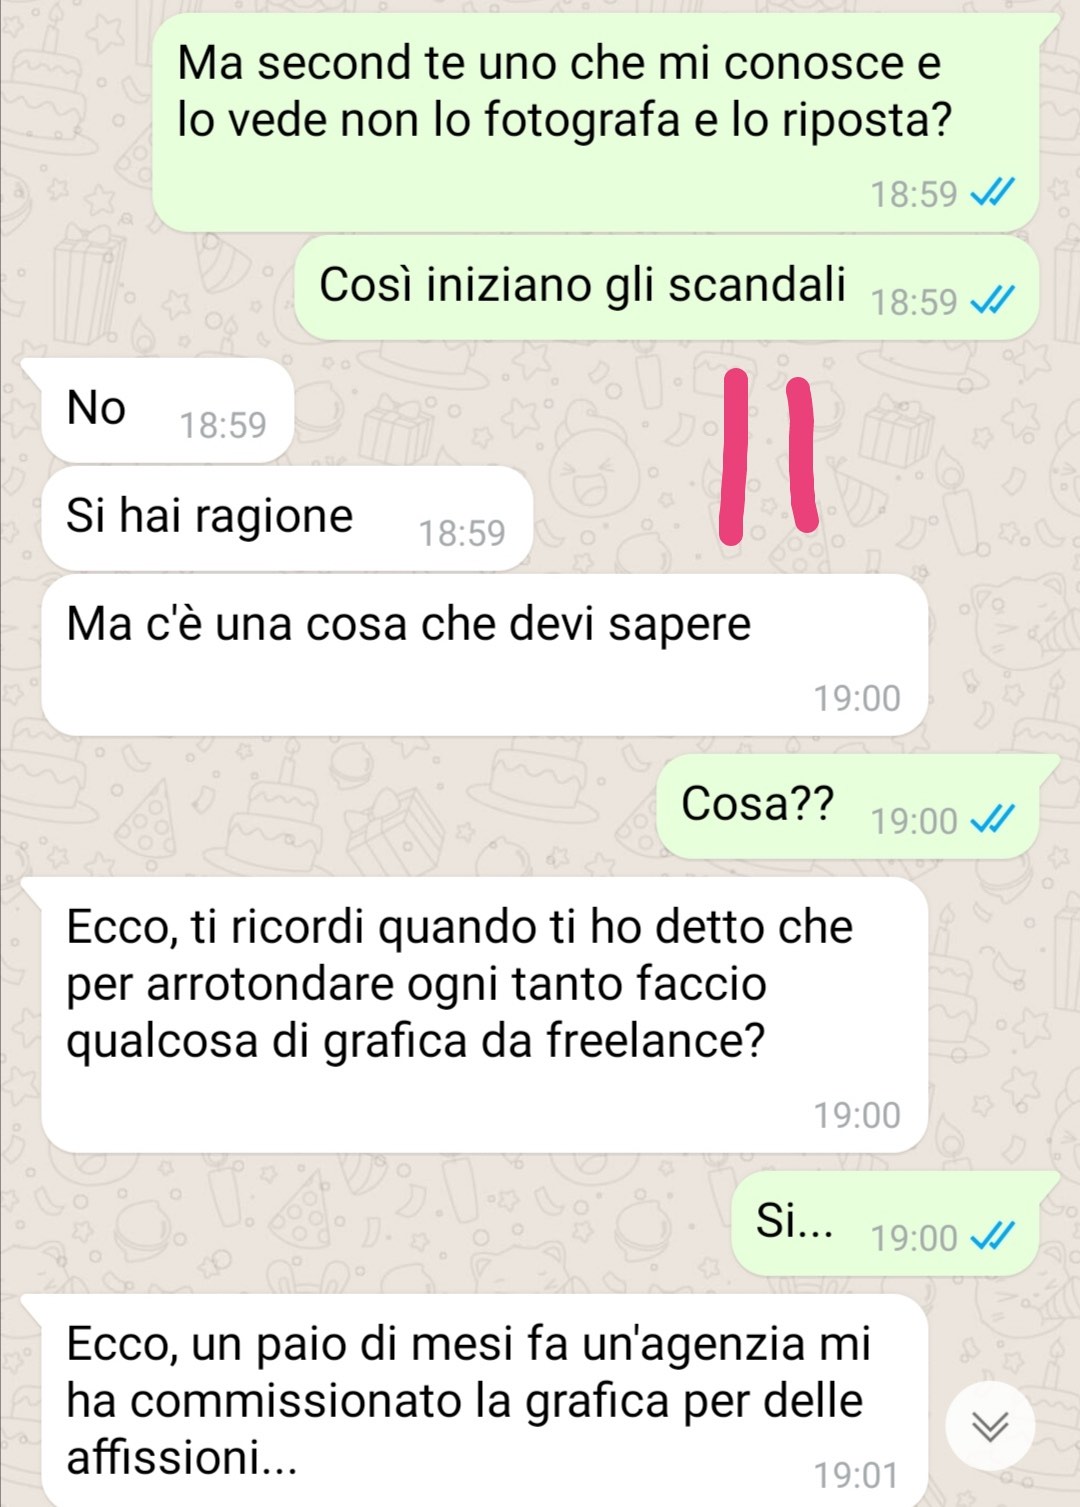
Task: Tap 19:00 timestamp under freelance message
Action: pyautogui.click(x=857, y=1115)
